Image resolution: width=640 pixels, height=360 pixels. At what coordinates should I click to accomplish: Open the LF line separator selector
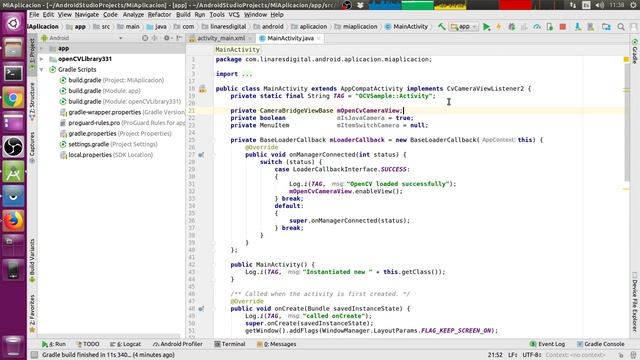[x=513, y=355]
